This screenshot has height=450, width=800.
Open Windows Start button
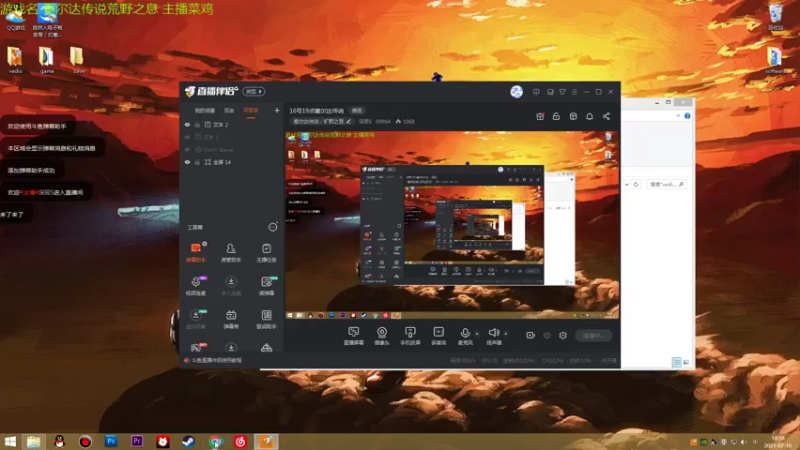click(10, 441)
